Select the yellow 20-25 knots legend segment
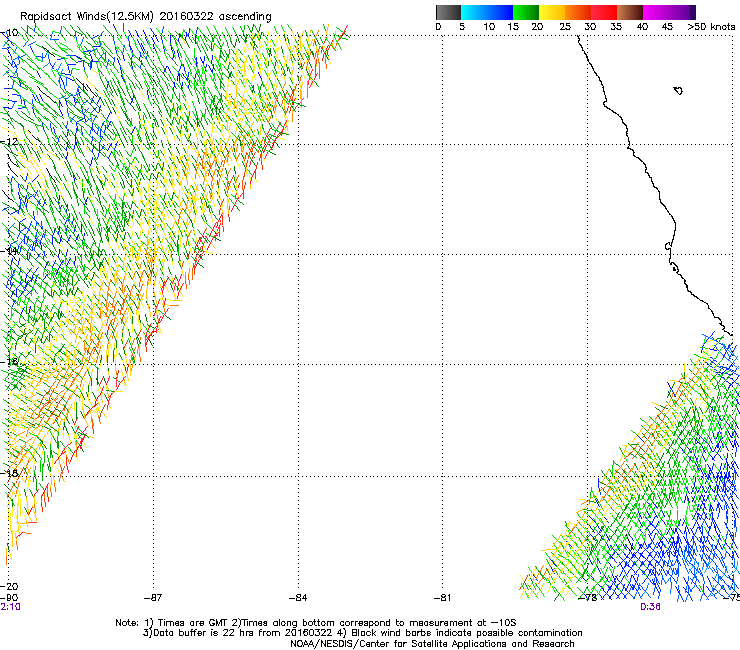Screen dimensions: 740x650 click(x=552, y=12)
